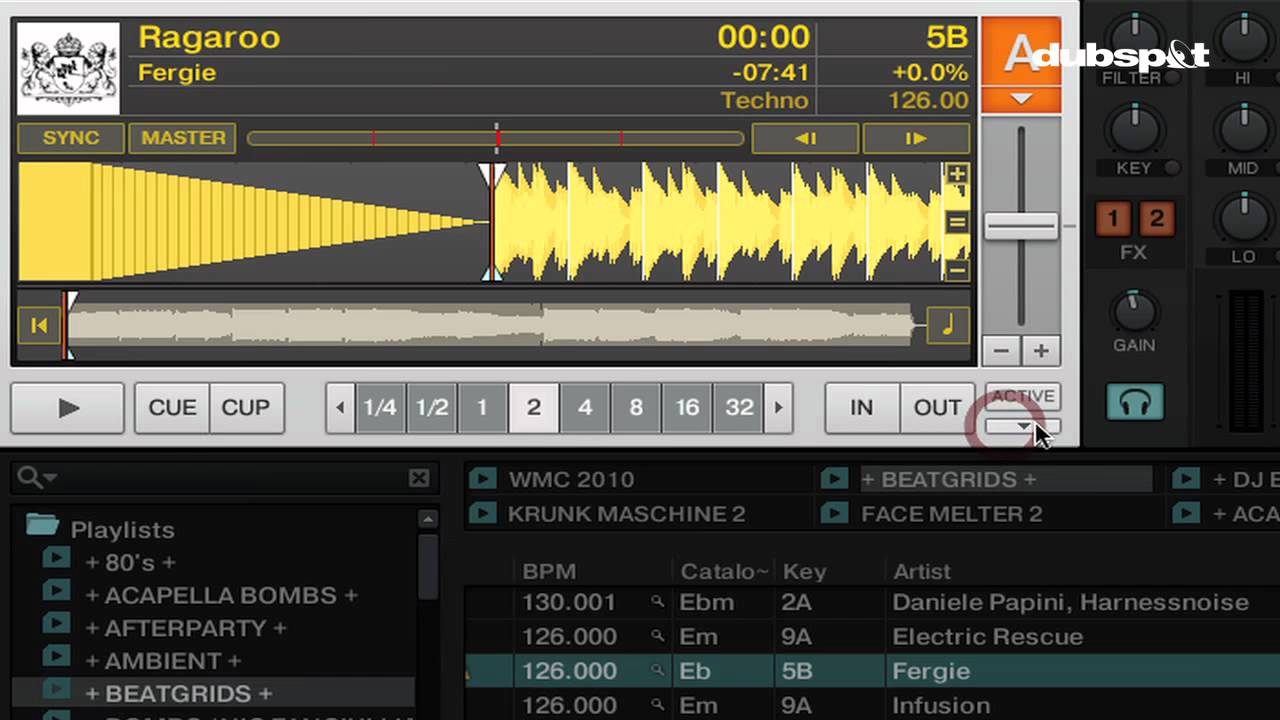The width and height of the screenshot is (1280, 720).
Task: Toggle the FILTER on switch
Action: click(1171, 78)
